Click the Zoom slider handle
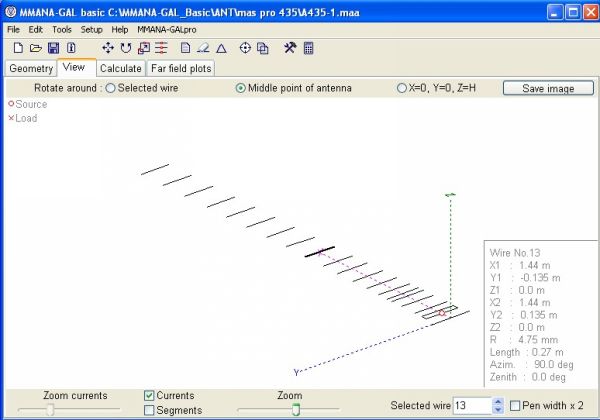Screen dimensions: 600x420 tap(296, 410)
